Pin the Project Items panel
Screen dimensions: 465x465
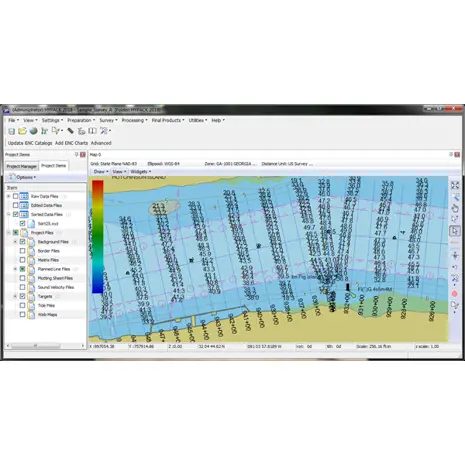(76, 154)
